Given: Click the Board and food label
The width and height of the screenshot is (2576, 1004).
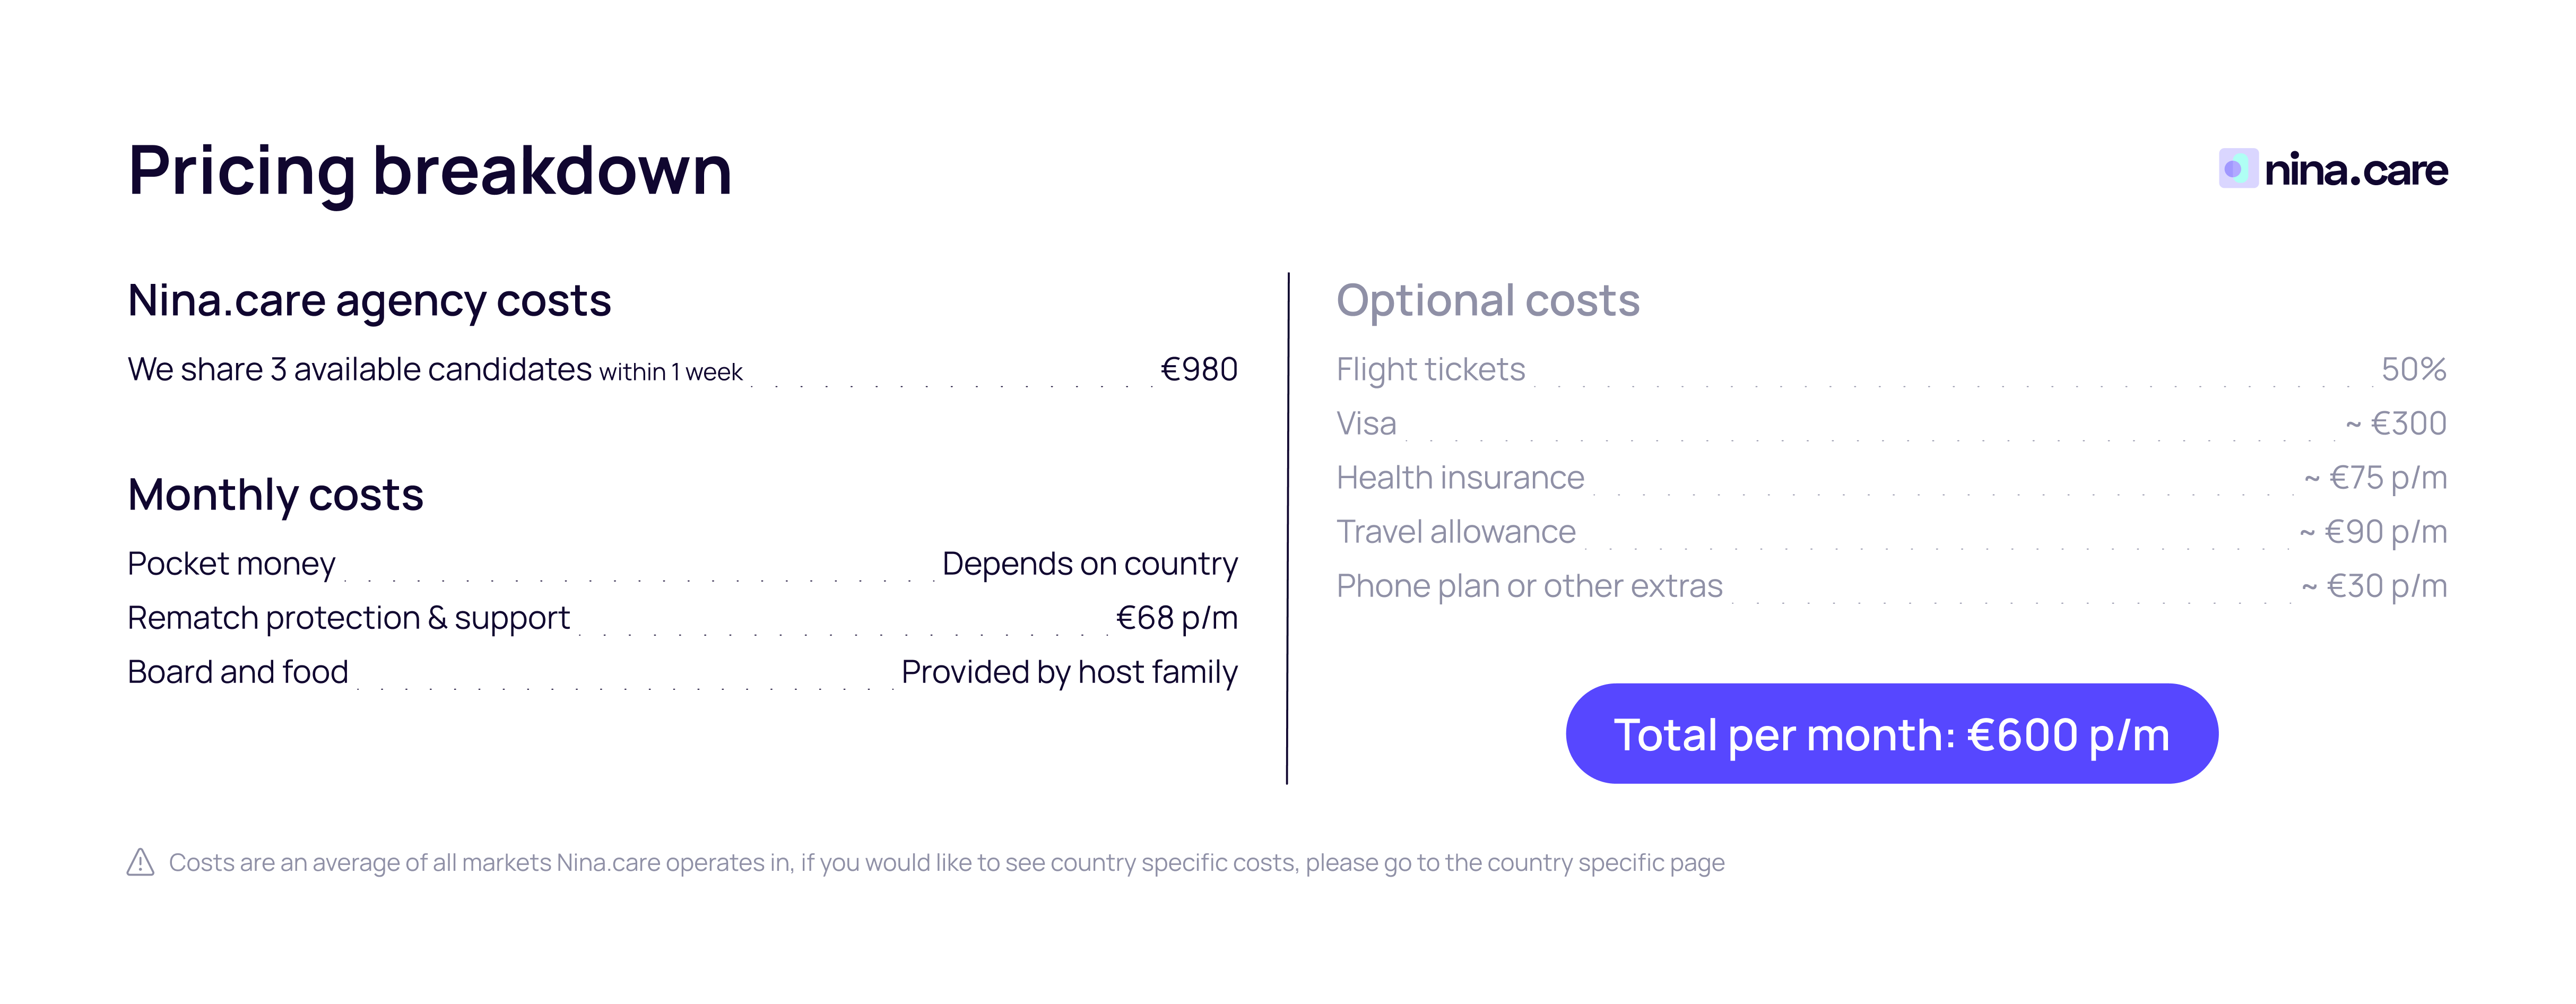Looking at the screenshot, I should click(238, 672).
